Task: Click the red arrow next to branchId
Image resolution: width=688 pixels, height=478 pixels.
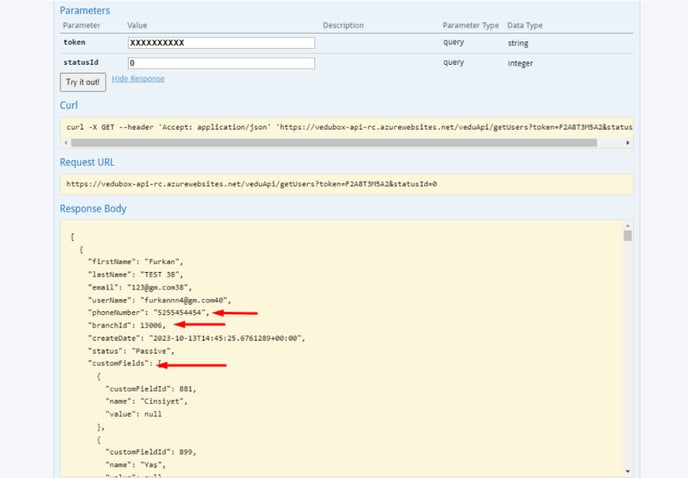Action: [200, 325]
